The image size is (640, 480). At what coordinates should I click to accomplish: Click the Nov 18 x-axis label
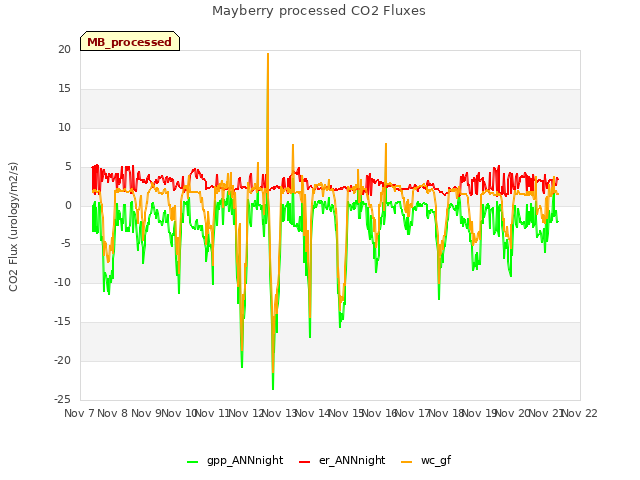tap(446, 413)
